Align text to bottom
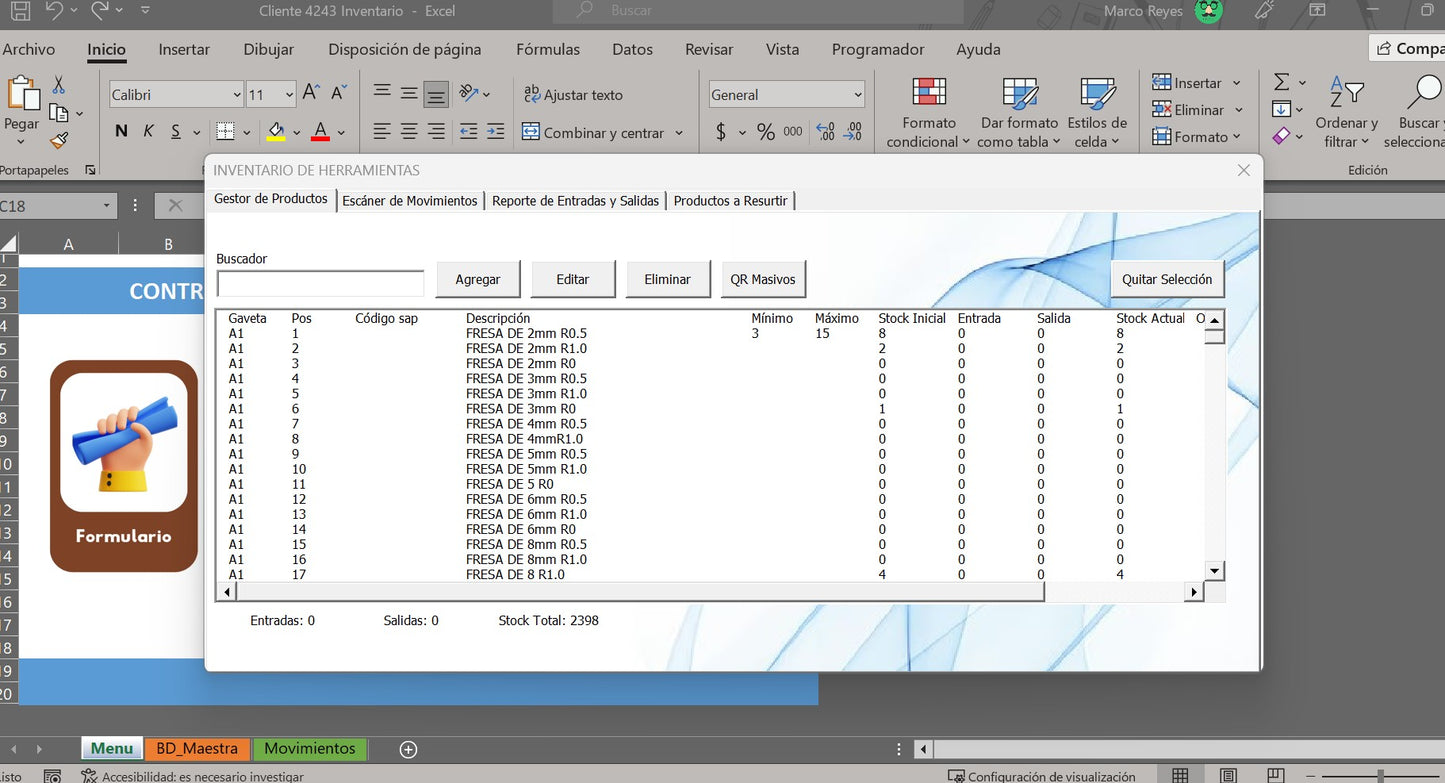Screen dimensions: 1445x783 click(436, 95)
